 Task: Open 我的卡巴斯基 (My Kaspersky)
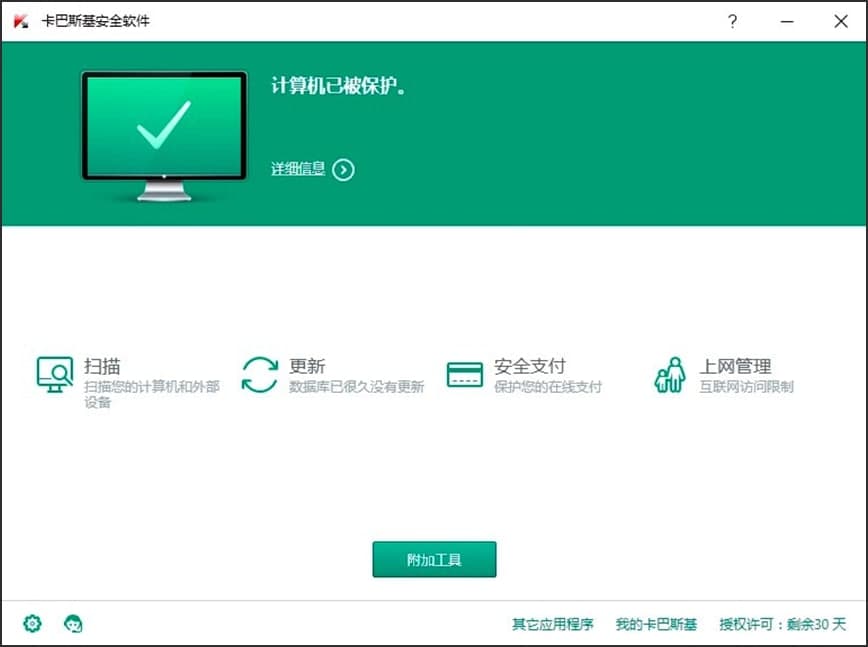(657, 623)
